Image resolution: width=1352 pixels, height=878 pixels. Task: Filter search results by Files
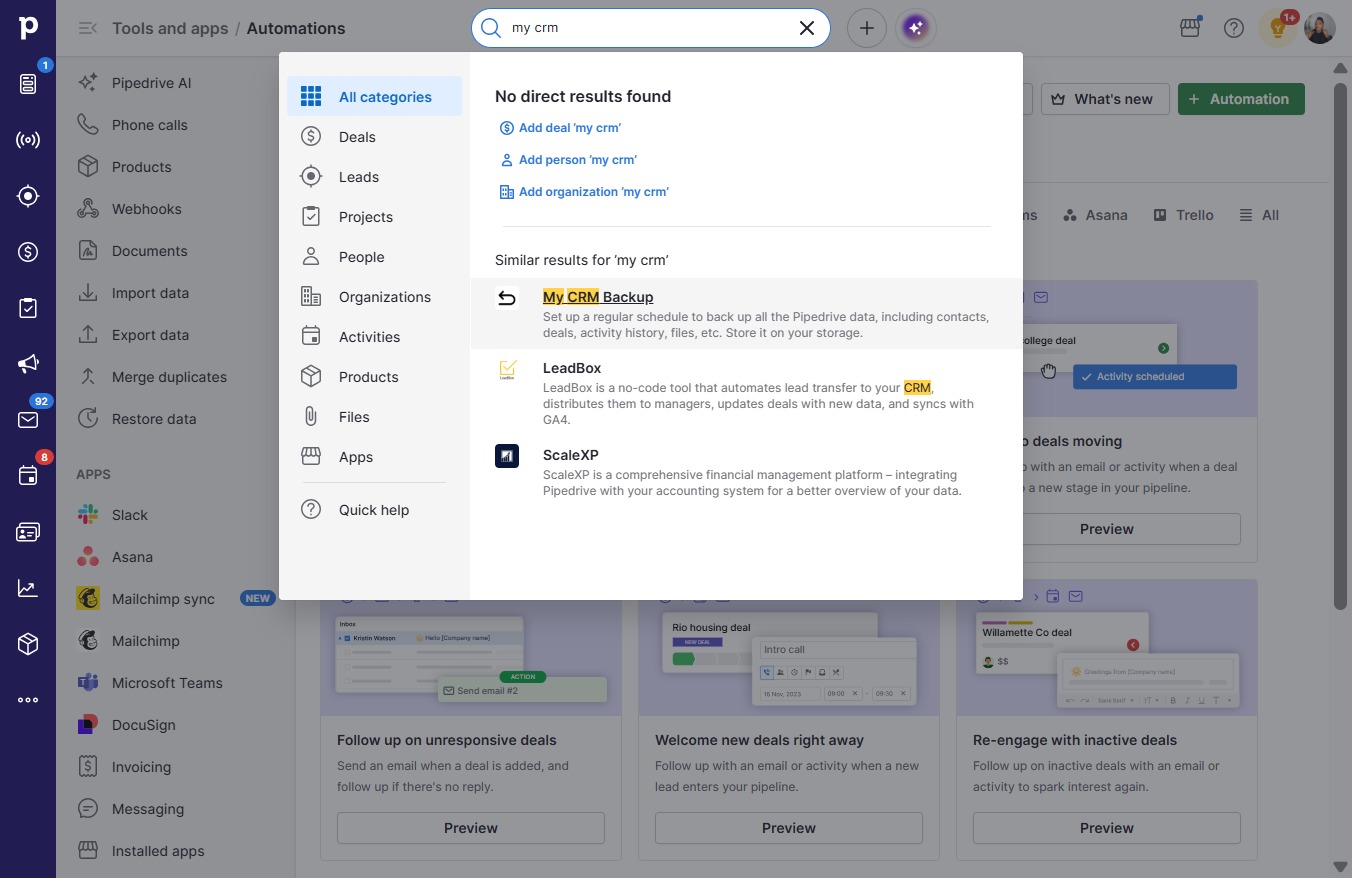click(374, 417)
